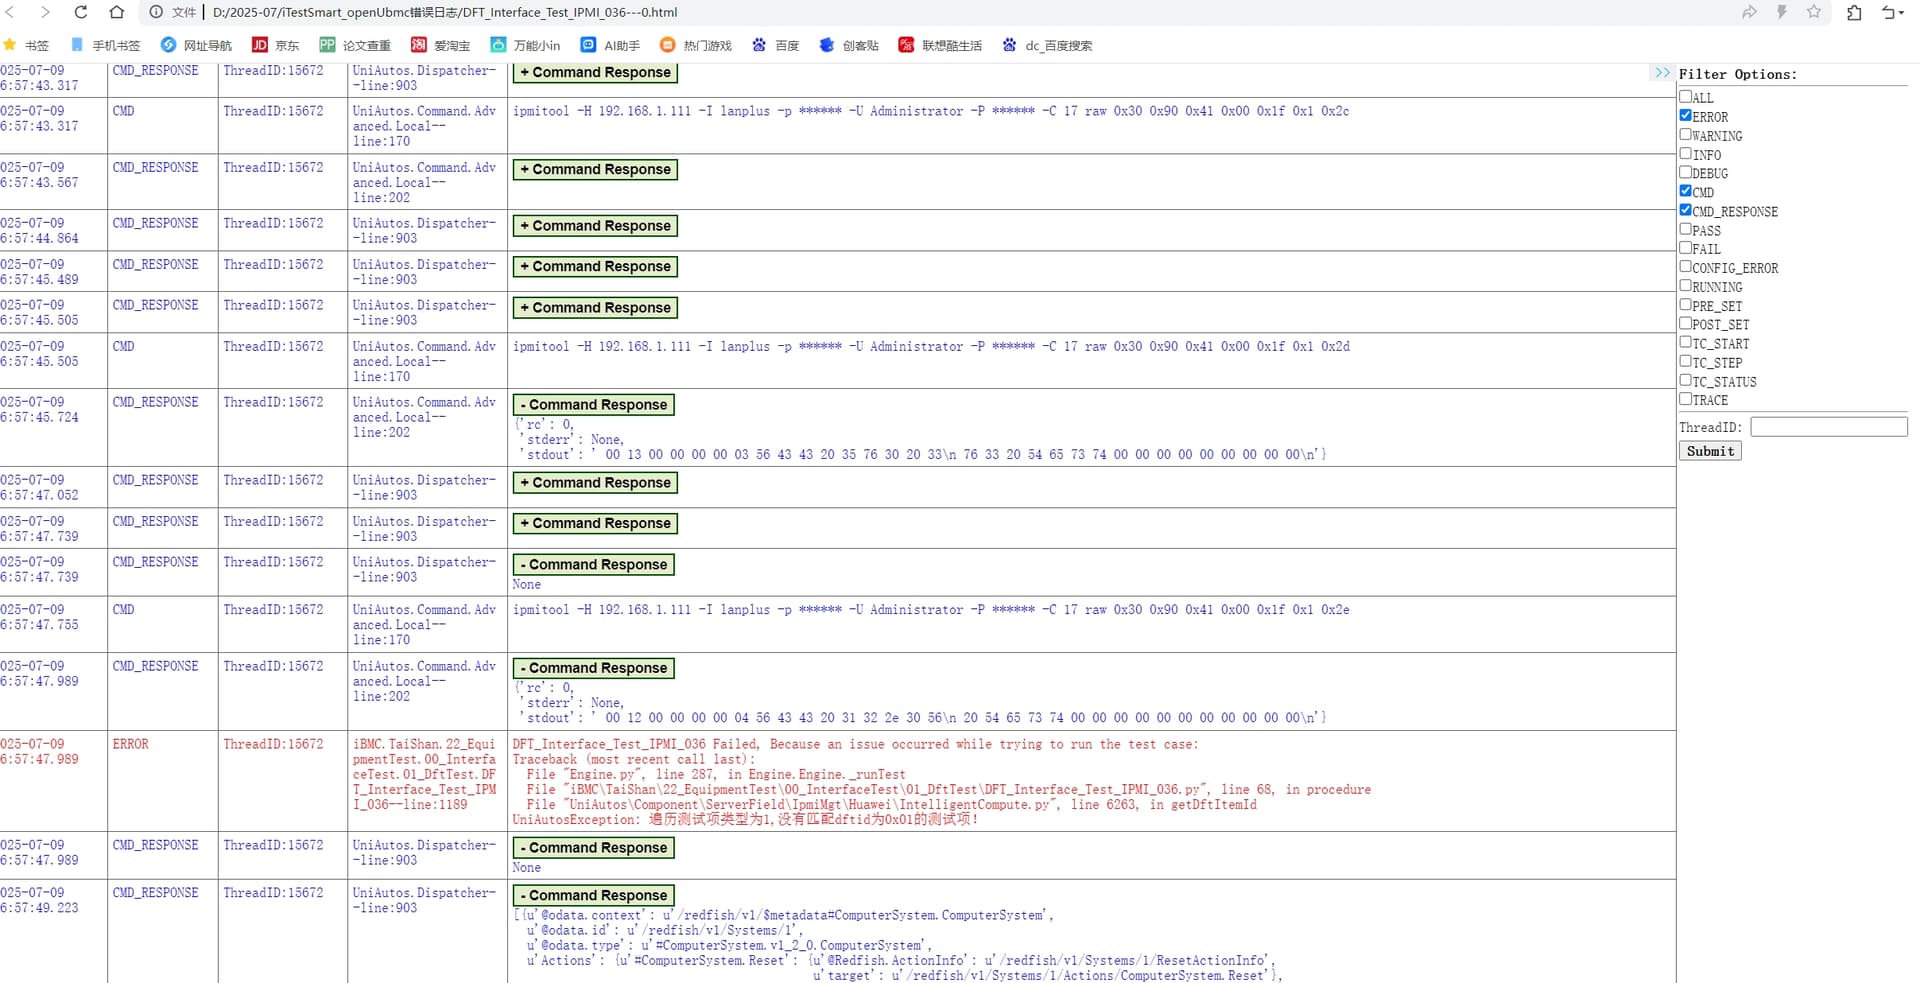The height and width of the screenshot is (983, 1920).
Task: Click ipmitool command ending 0x2e
Action: point(931,609)
